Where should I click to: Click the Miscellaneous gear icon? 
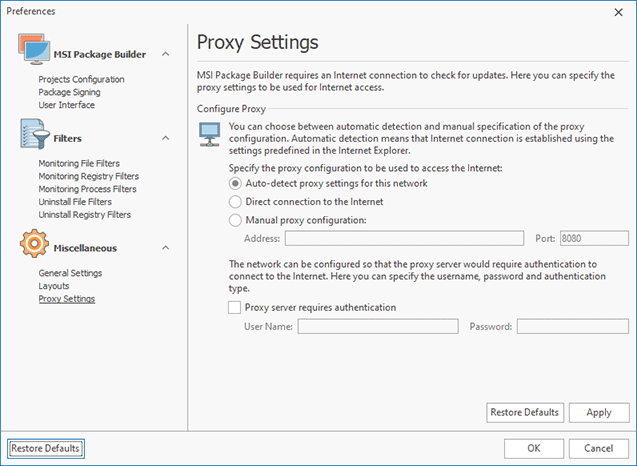[34, 243]
